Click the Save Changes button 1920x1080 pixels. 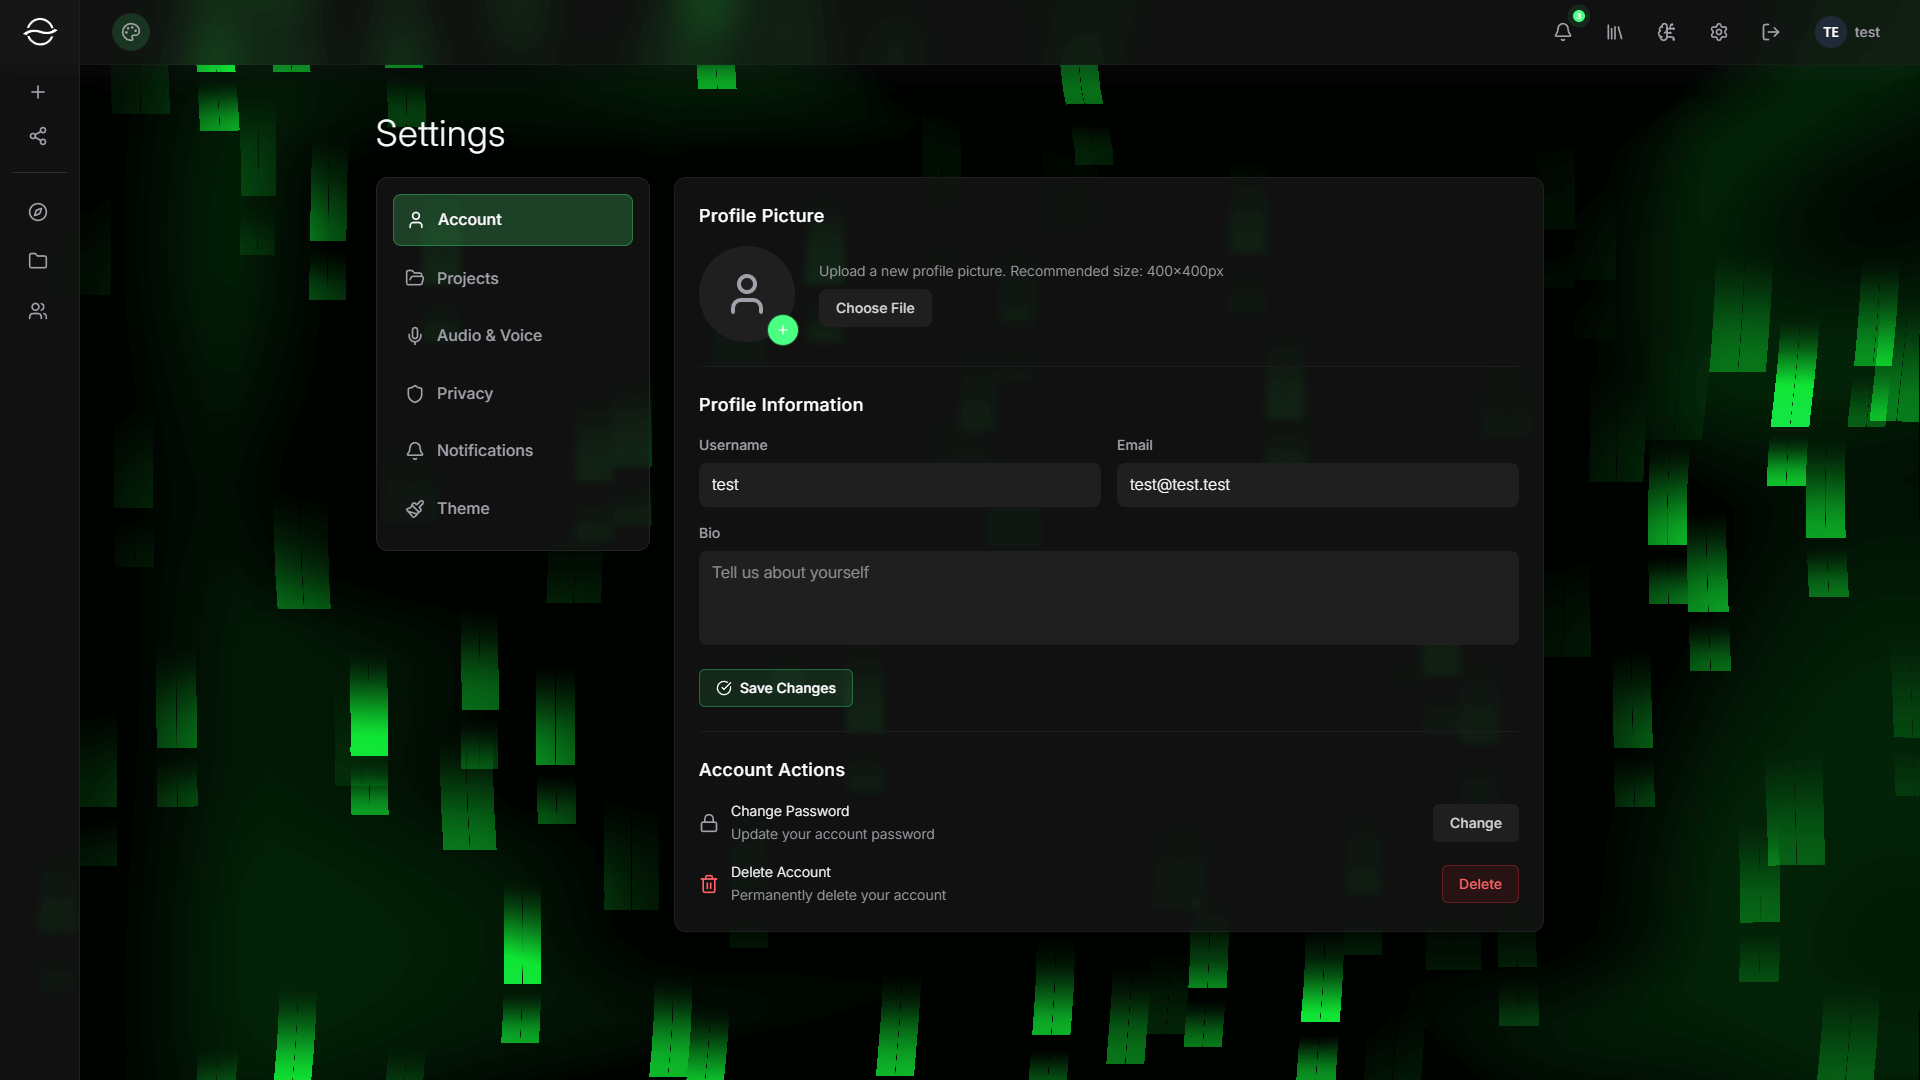[x=776, y=688]
